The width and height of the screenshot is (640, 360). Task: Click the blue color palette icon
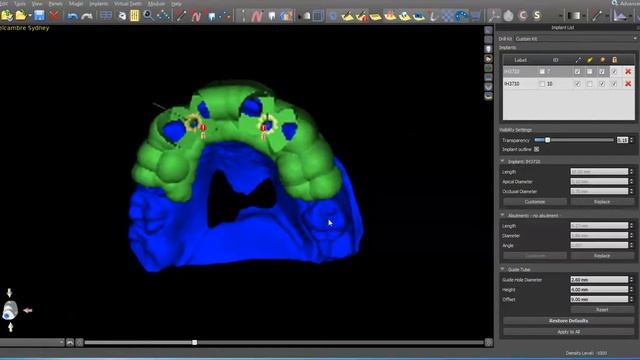coord(462,16)
